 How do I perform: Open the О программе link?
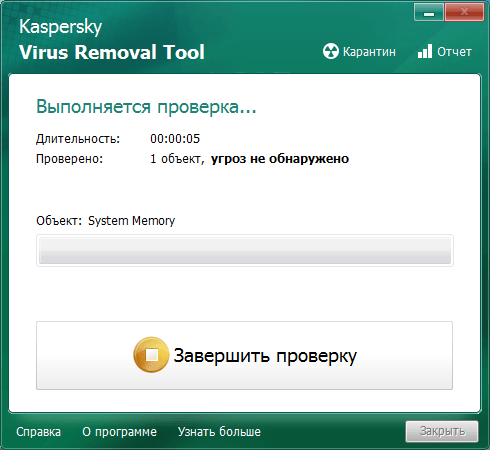119,432
